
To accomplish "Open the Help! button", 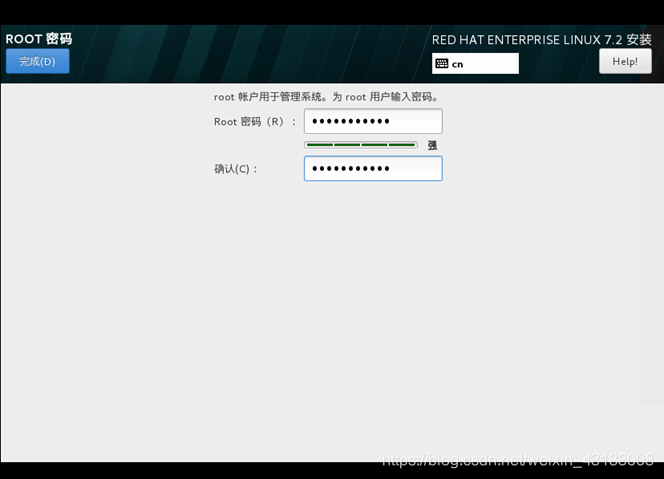I will coord(625,61).
